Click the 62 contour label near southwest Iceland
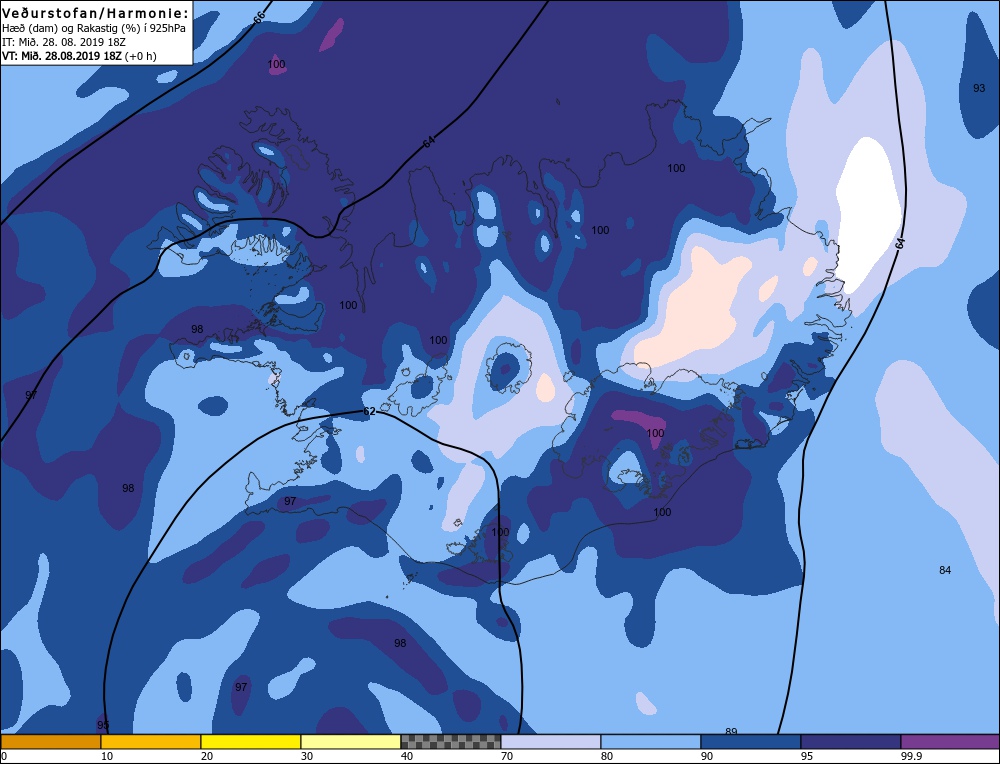1000x764 pixels. point(369,412)
